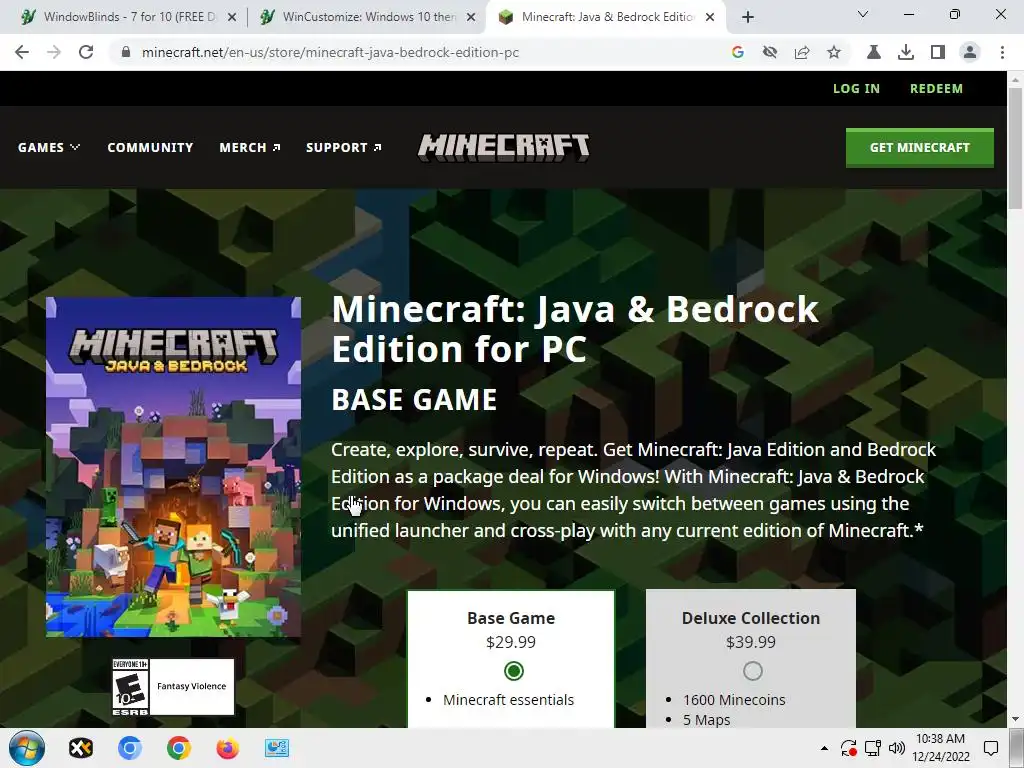Click the scrollbar down arrow

click(x=1015, y=719)
